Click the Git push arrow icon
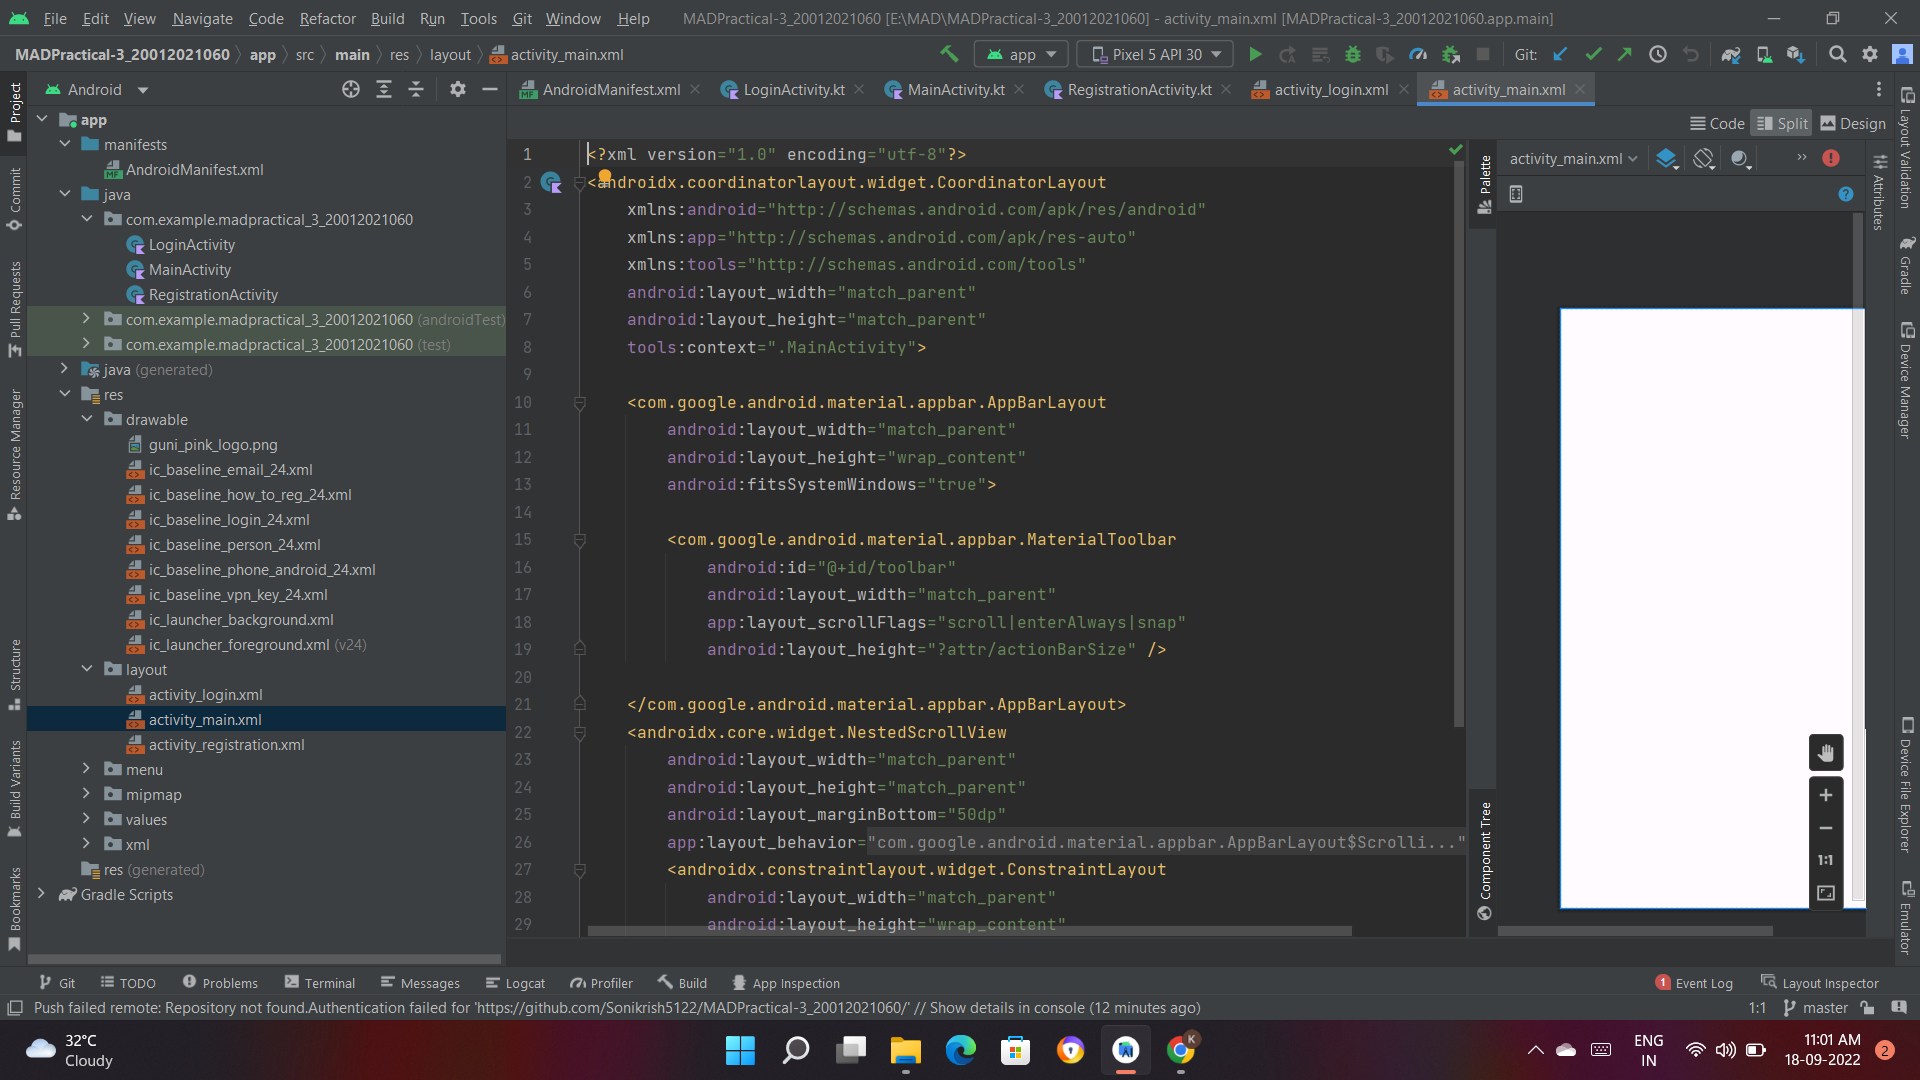 pos(1625,54)
